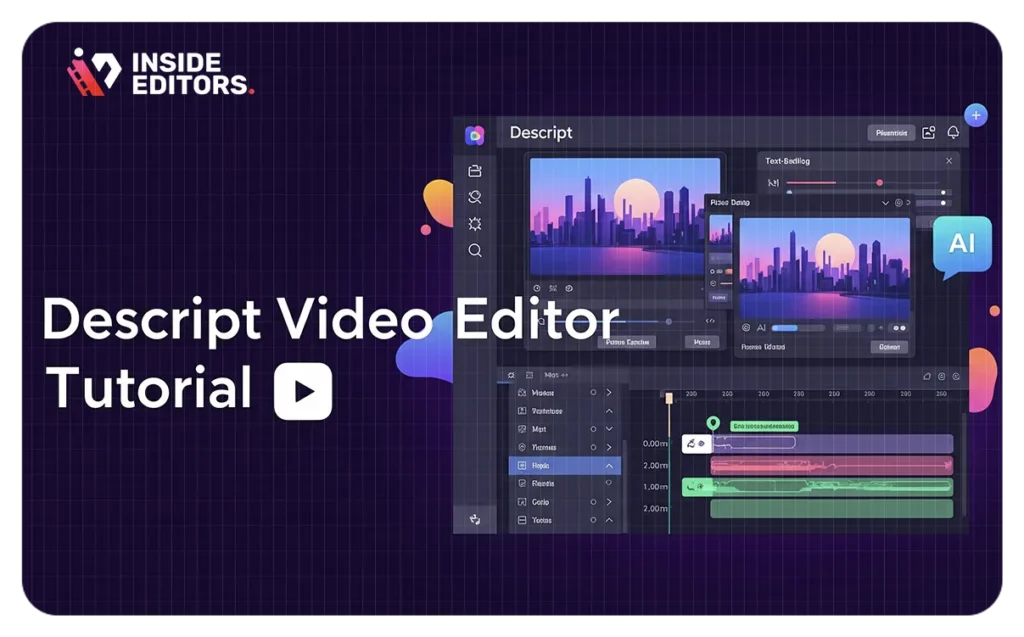
Task: Click the image share icon beside the bell
Action: coord(929,133)
